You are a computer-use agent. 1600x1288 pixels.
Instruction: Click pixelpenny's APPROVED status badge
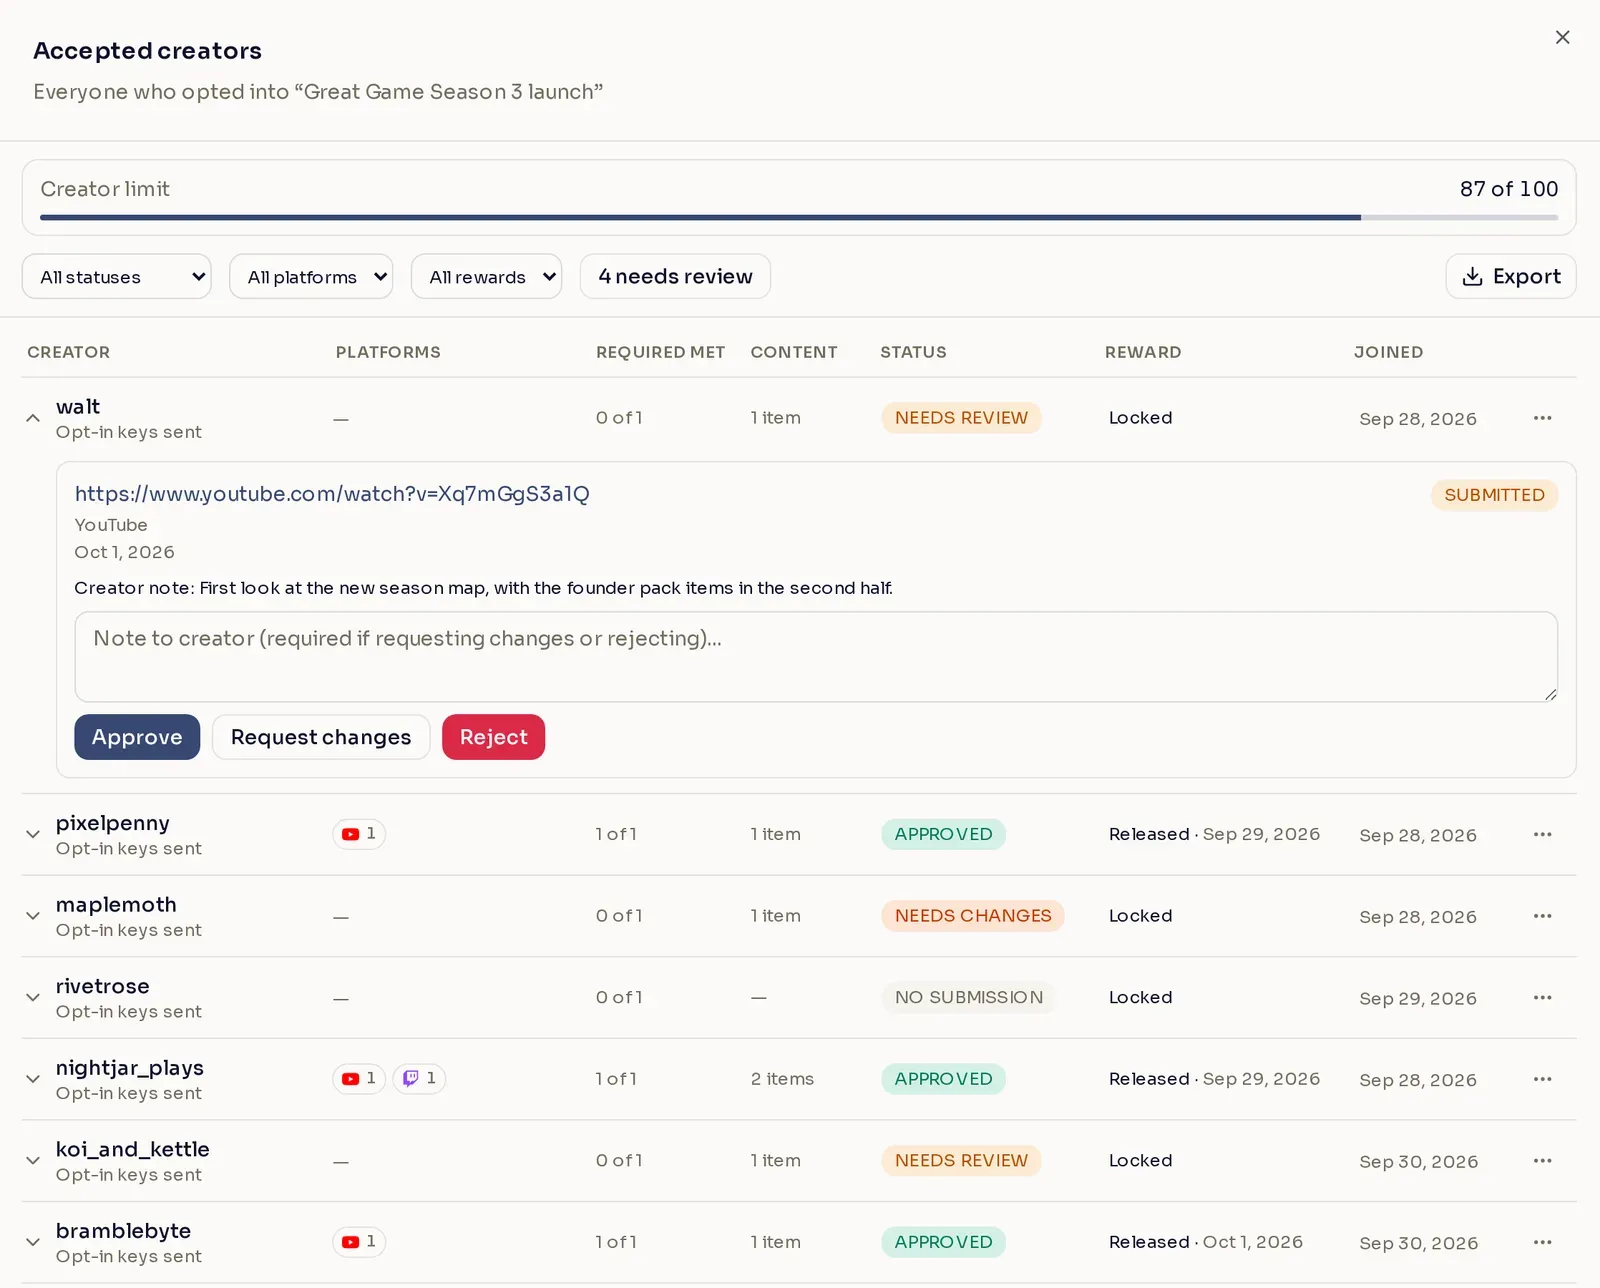(943, 834)
